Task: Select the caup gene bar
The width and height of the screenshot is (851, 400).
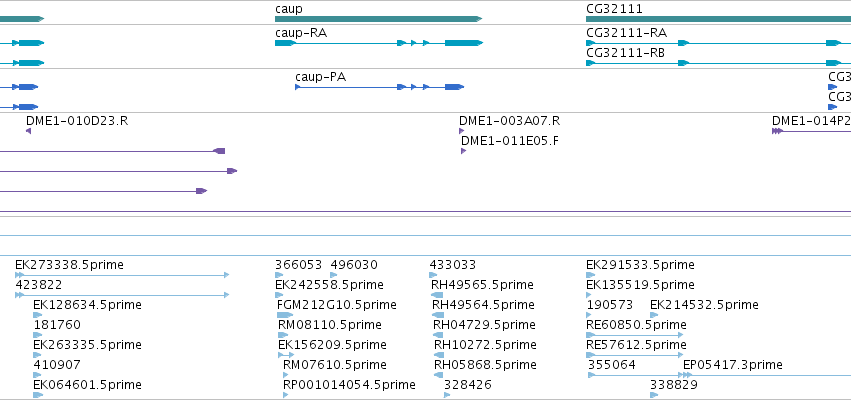Action: (x=378, y=19)
